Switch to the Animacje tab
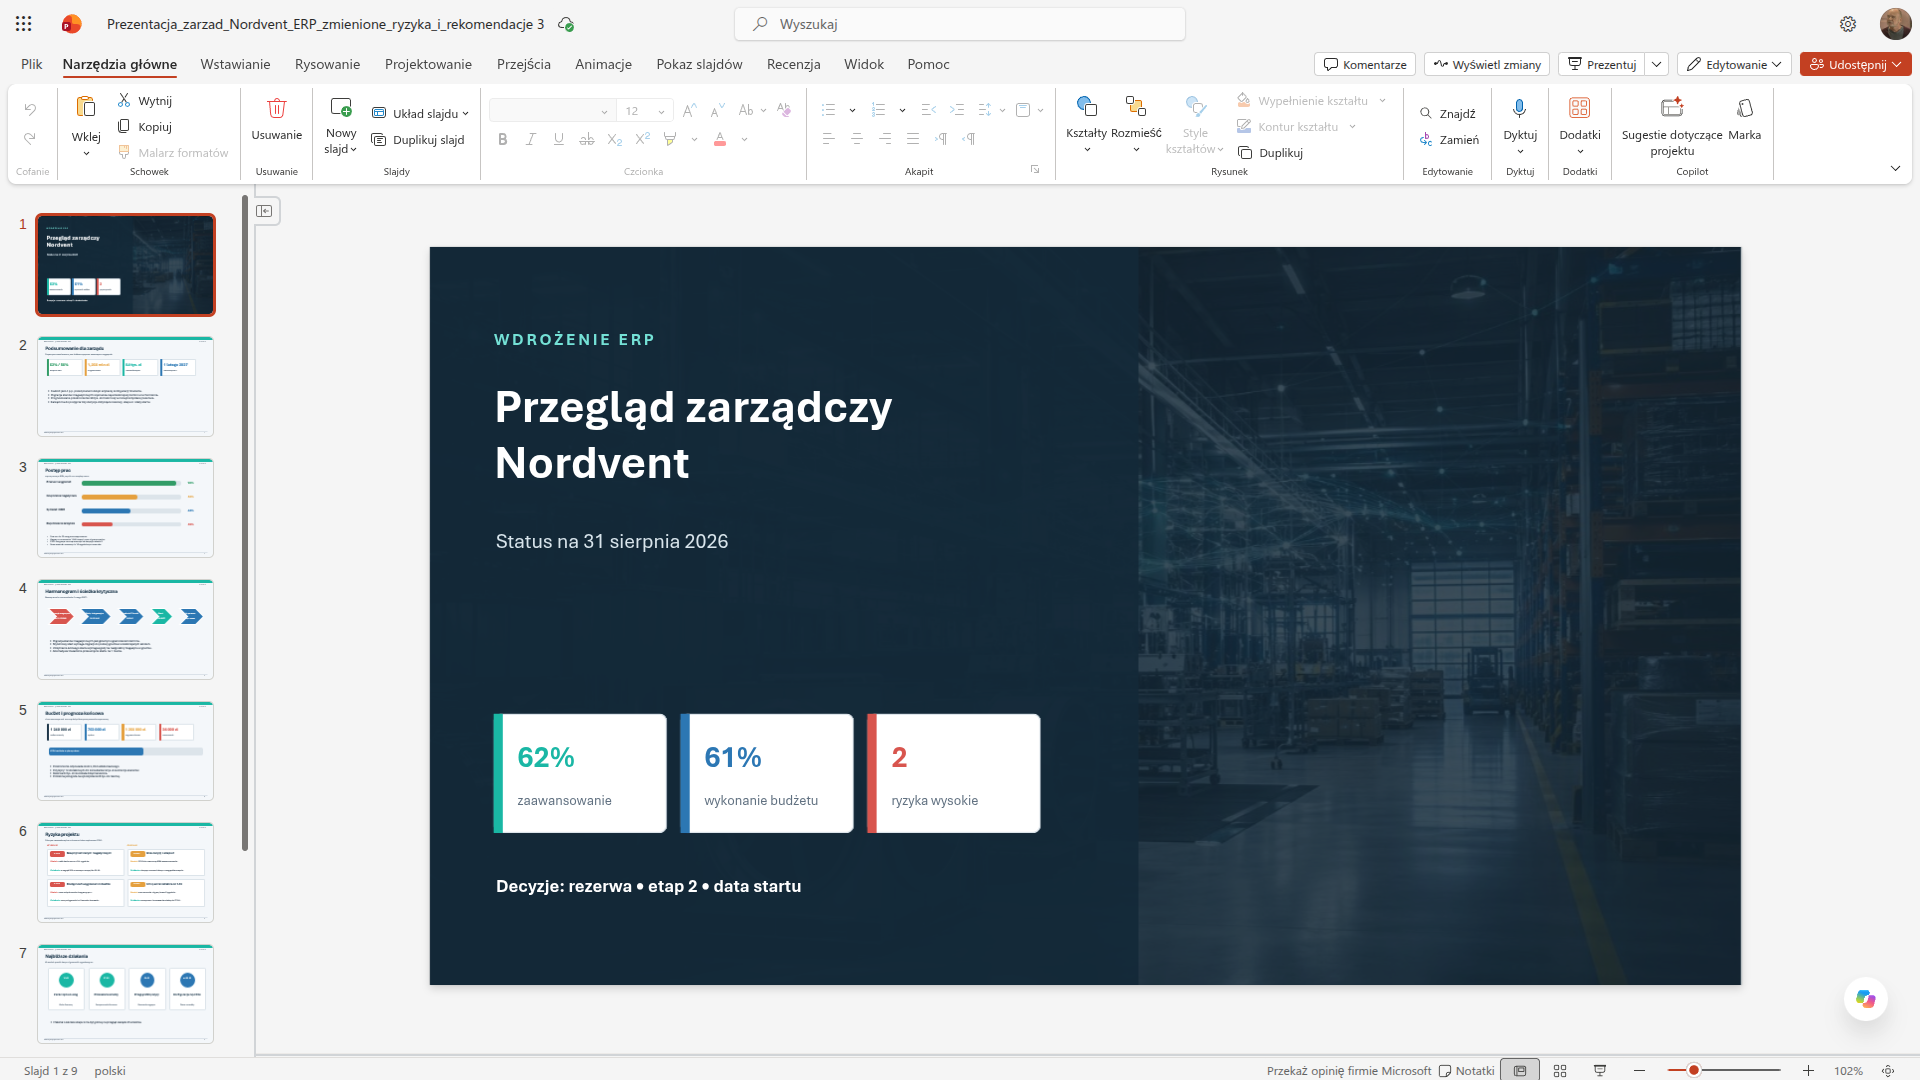This screenshot has width=1920, height=1080. [603, 64]
